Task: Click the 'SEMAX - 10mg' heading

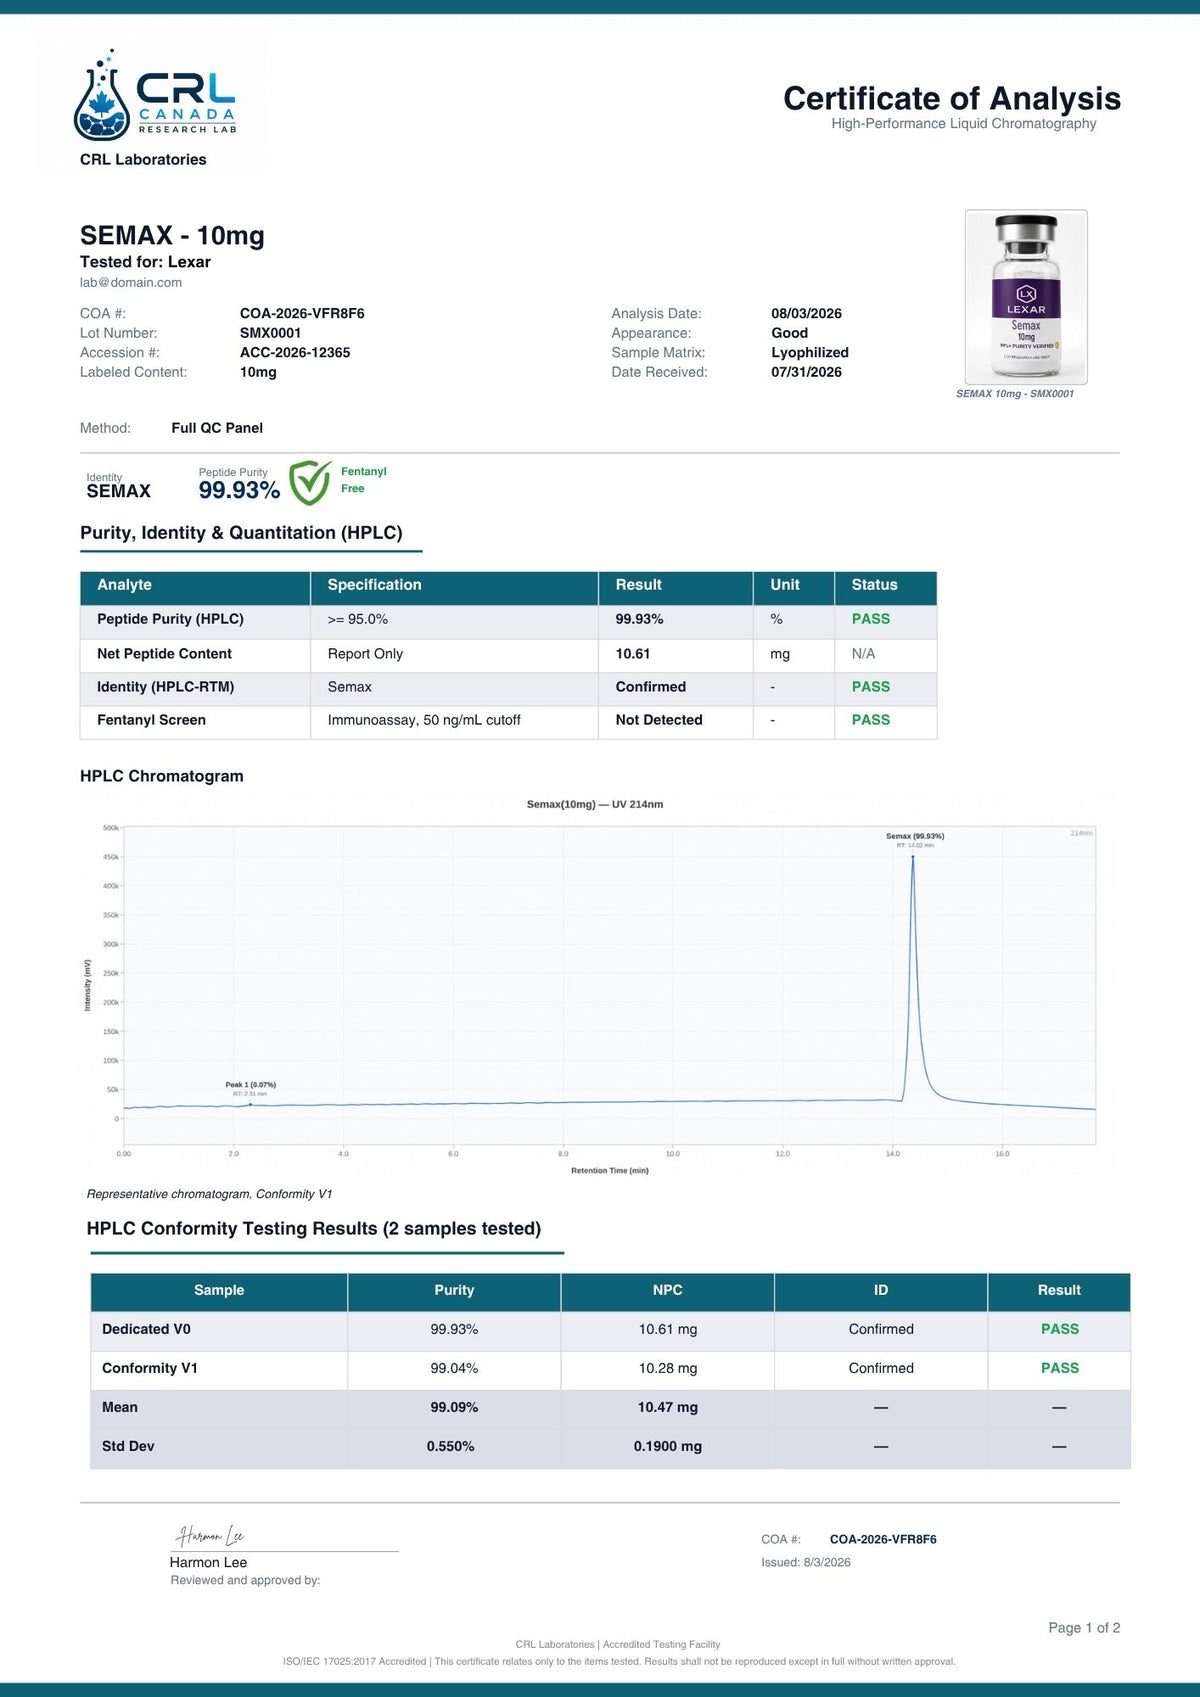Action: pyautogui.click(x=172, y=236)
